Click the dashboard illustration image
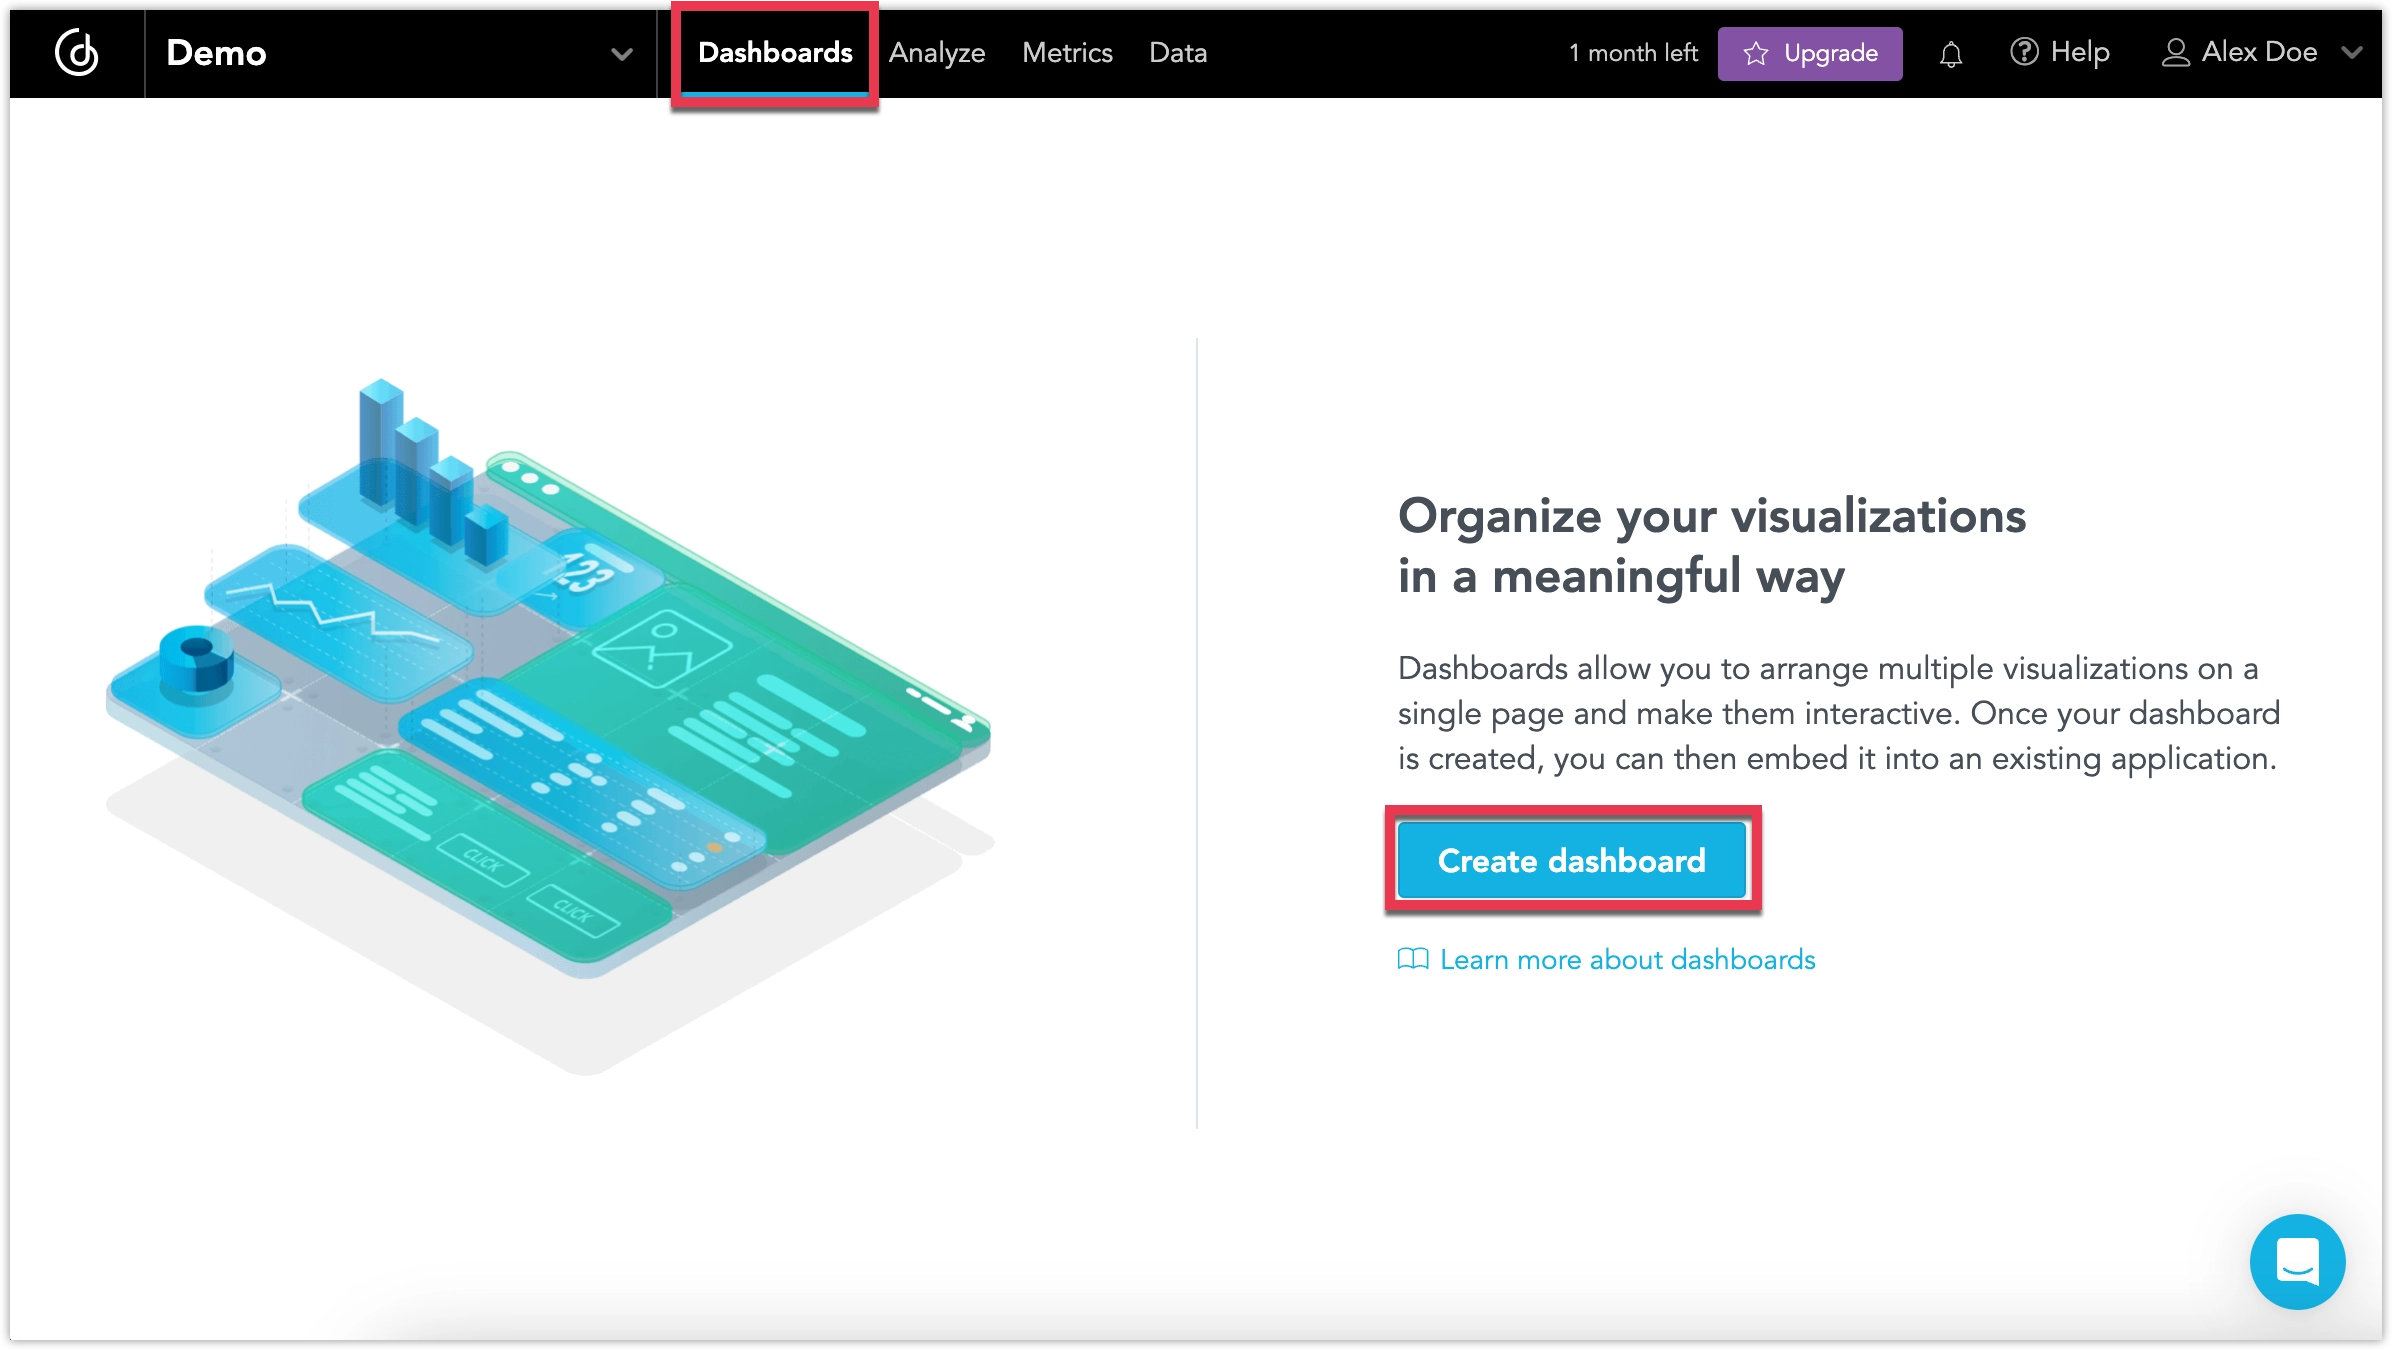Viewport: 2392px width, 1350px height. (550, 700)
